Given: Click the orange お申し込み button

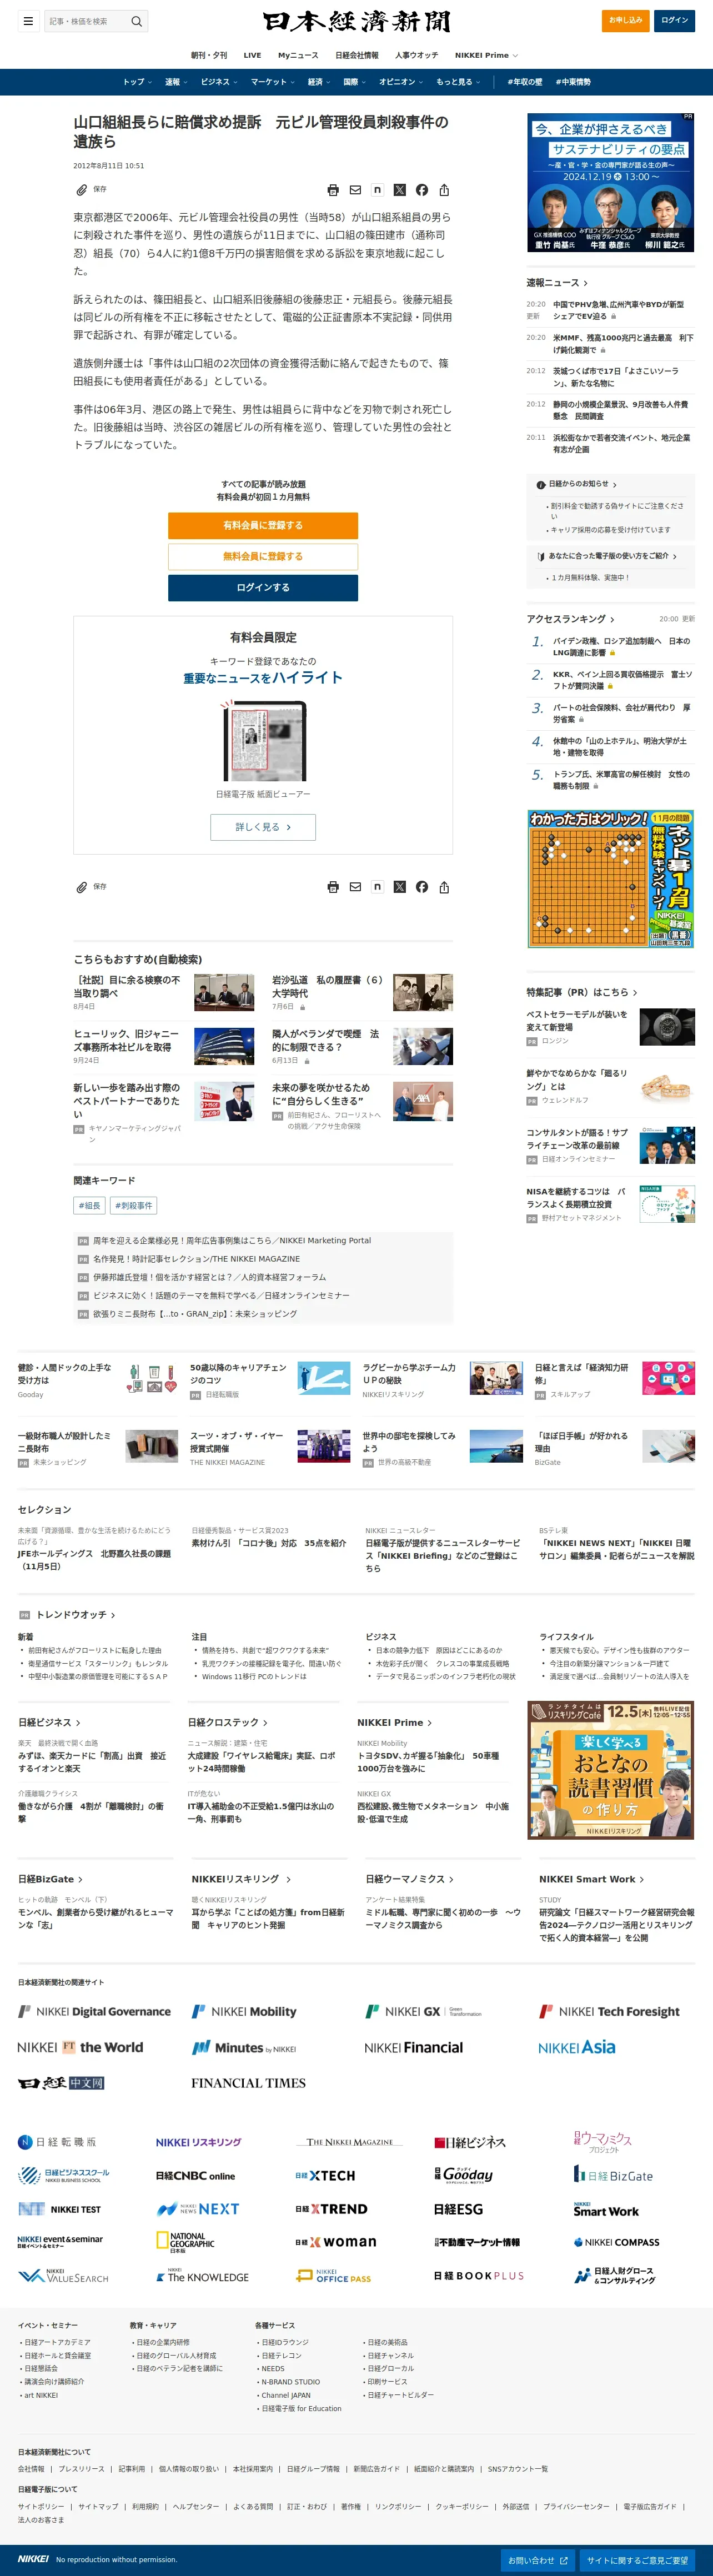Looking at the screenshot, I should coord(626,20).
